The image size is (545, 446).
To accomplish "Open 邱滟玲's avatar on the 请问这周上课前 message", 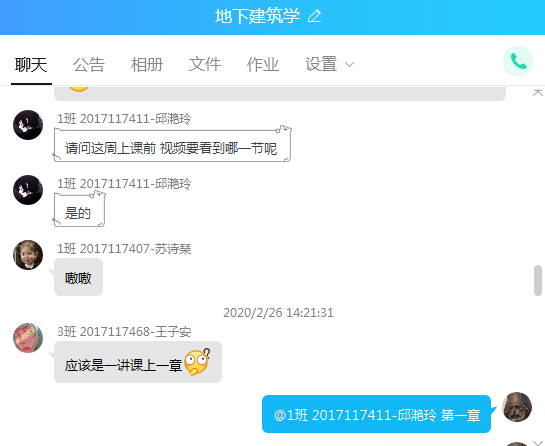I will pos(28,125).
